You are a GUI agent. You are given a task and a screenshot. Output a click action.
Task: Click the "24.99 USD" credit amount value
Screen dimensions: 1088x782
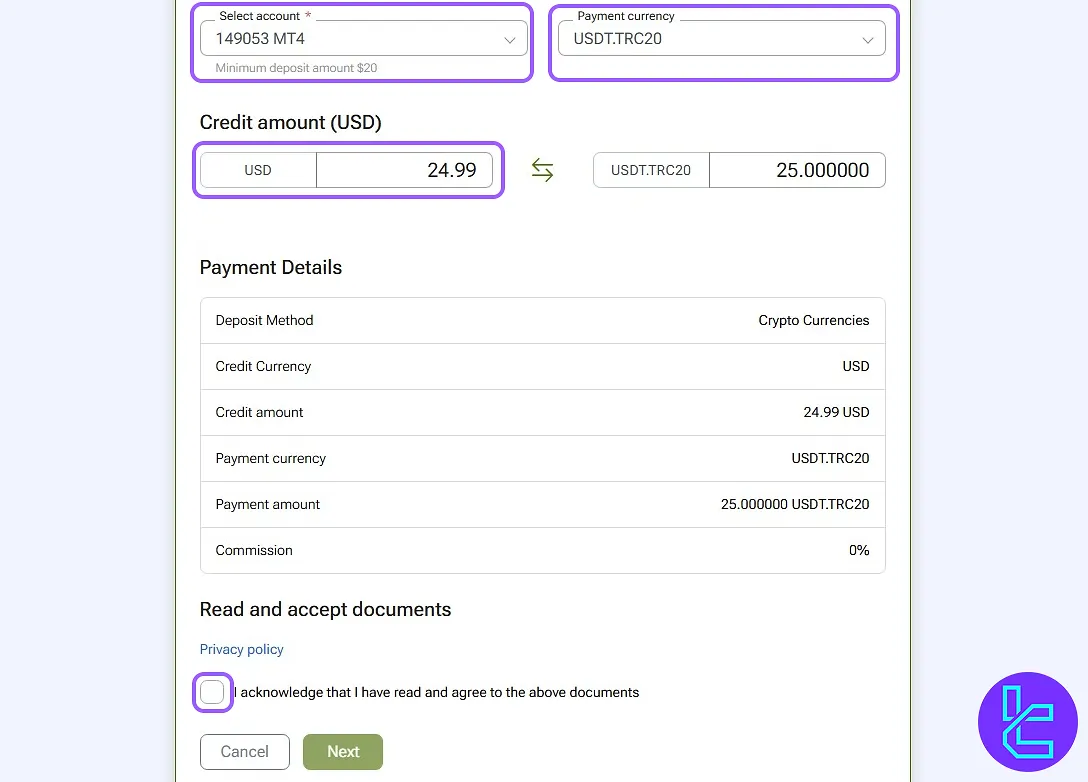pos(836,412)
